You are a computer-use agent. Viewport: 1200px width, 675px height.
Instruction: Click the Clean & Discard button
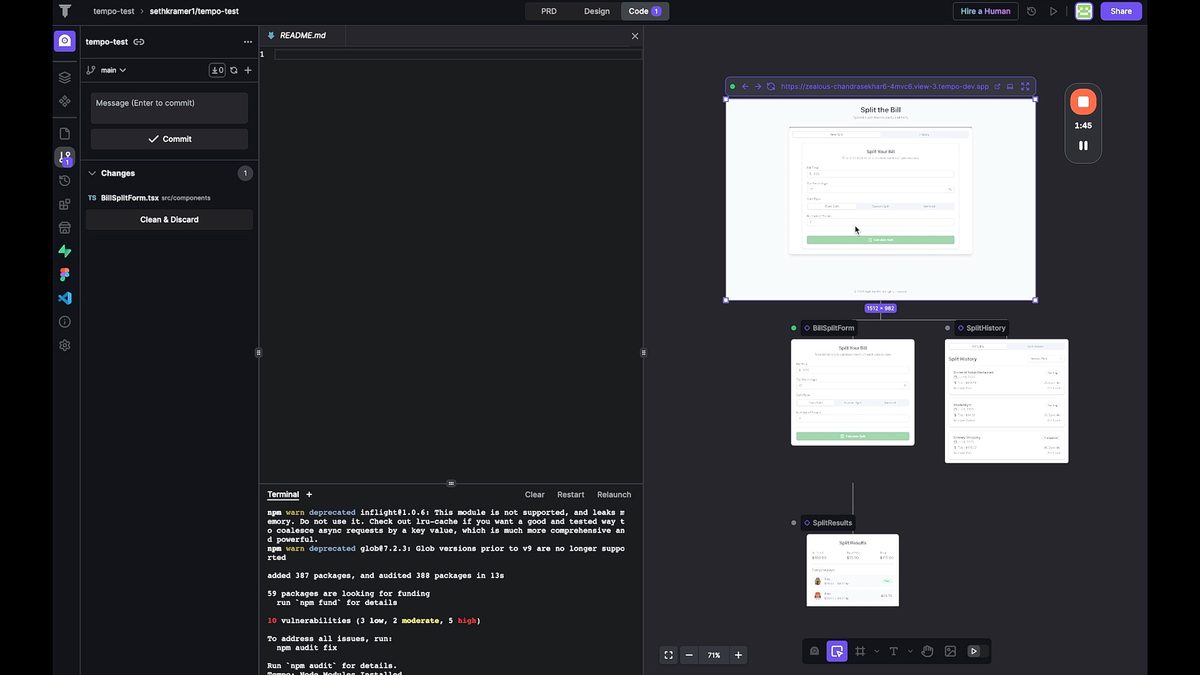[x=169, y=219]
